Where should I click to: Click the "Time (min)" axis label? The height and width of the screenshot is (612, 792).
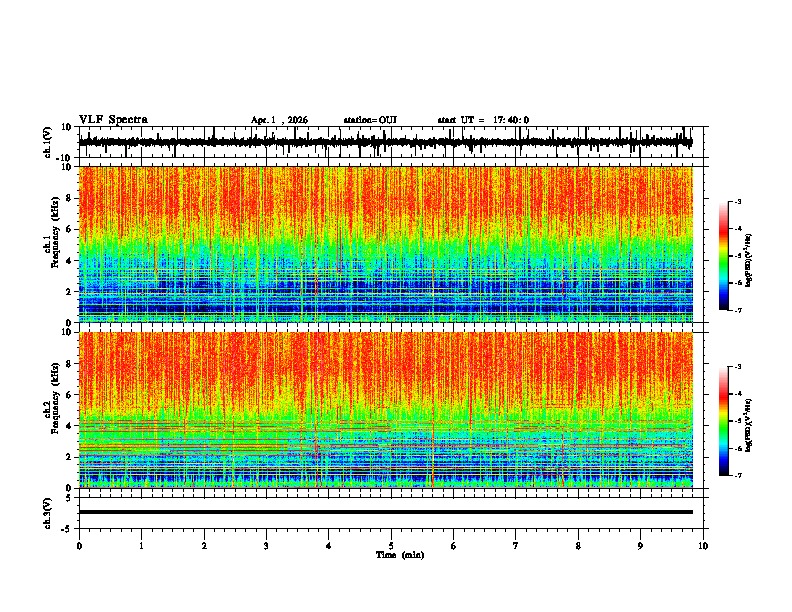click(400, 555)
